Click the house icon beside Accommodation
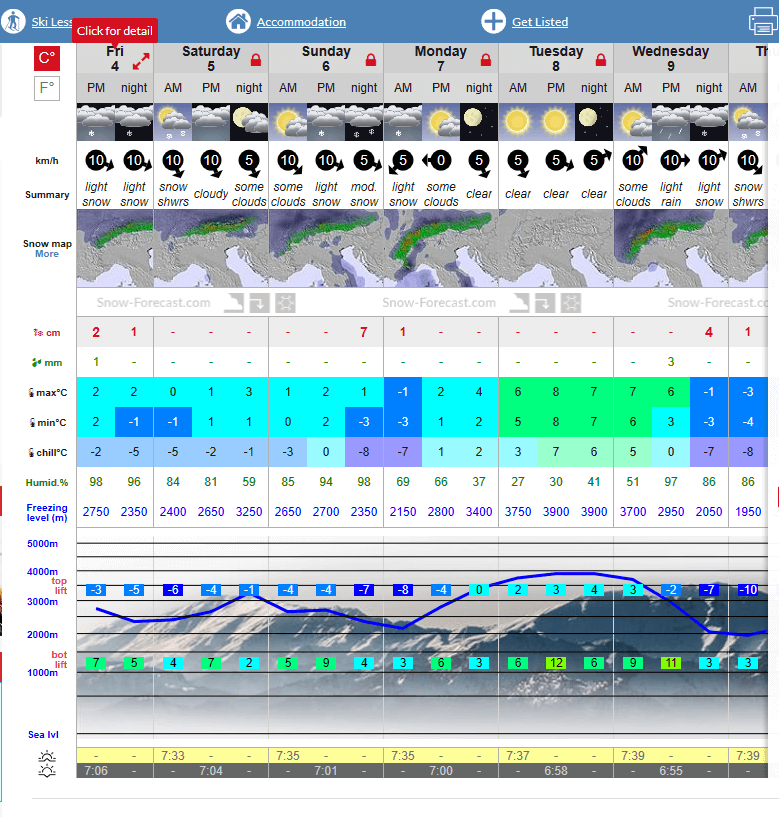This screenshot has width=779, height=817. pos(238,21)
